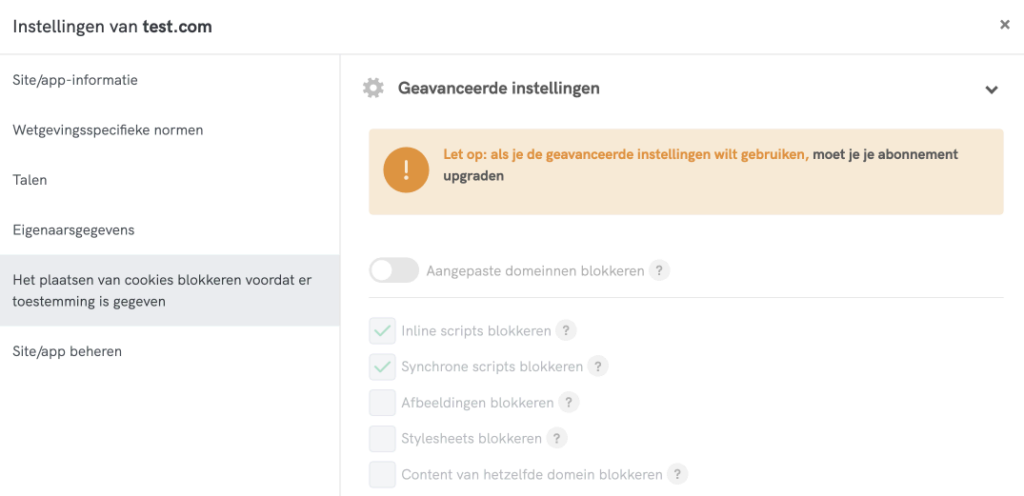Viewport: 1024px width, 496px height.
Task: Uncheck Synchrone scripts blokkeren checkbox
Action: coord(382,367)
